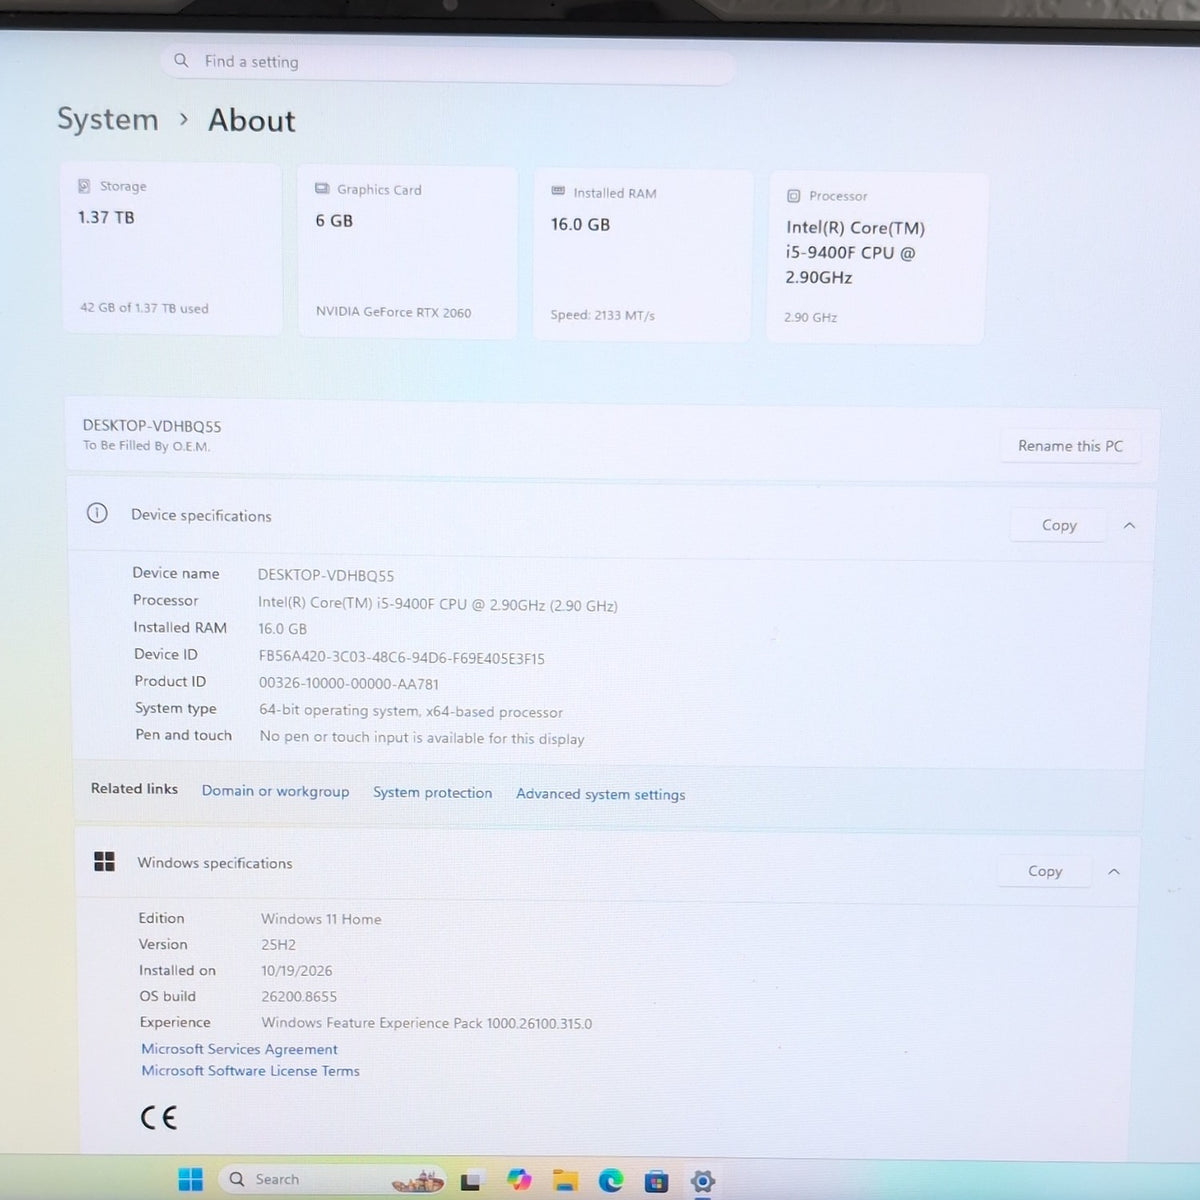This screenshot has width=1200, height=1200.
Task: Copy the Device specifications
Action: click(x=1059, y=525)
